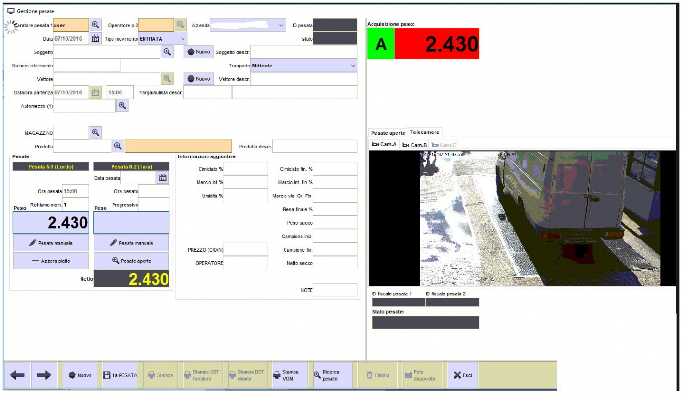Save the weighing with the floppy-disk button
Image resolution: width=682 pixels, height=394 pixels.
coord(120,375)
